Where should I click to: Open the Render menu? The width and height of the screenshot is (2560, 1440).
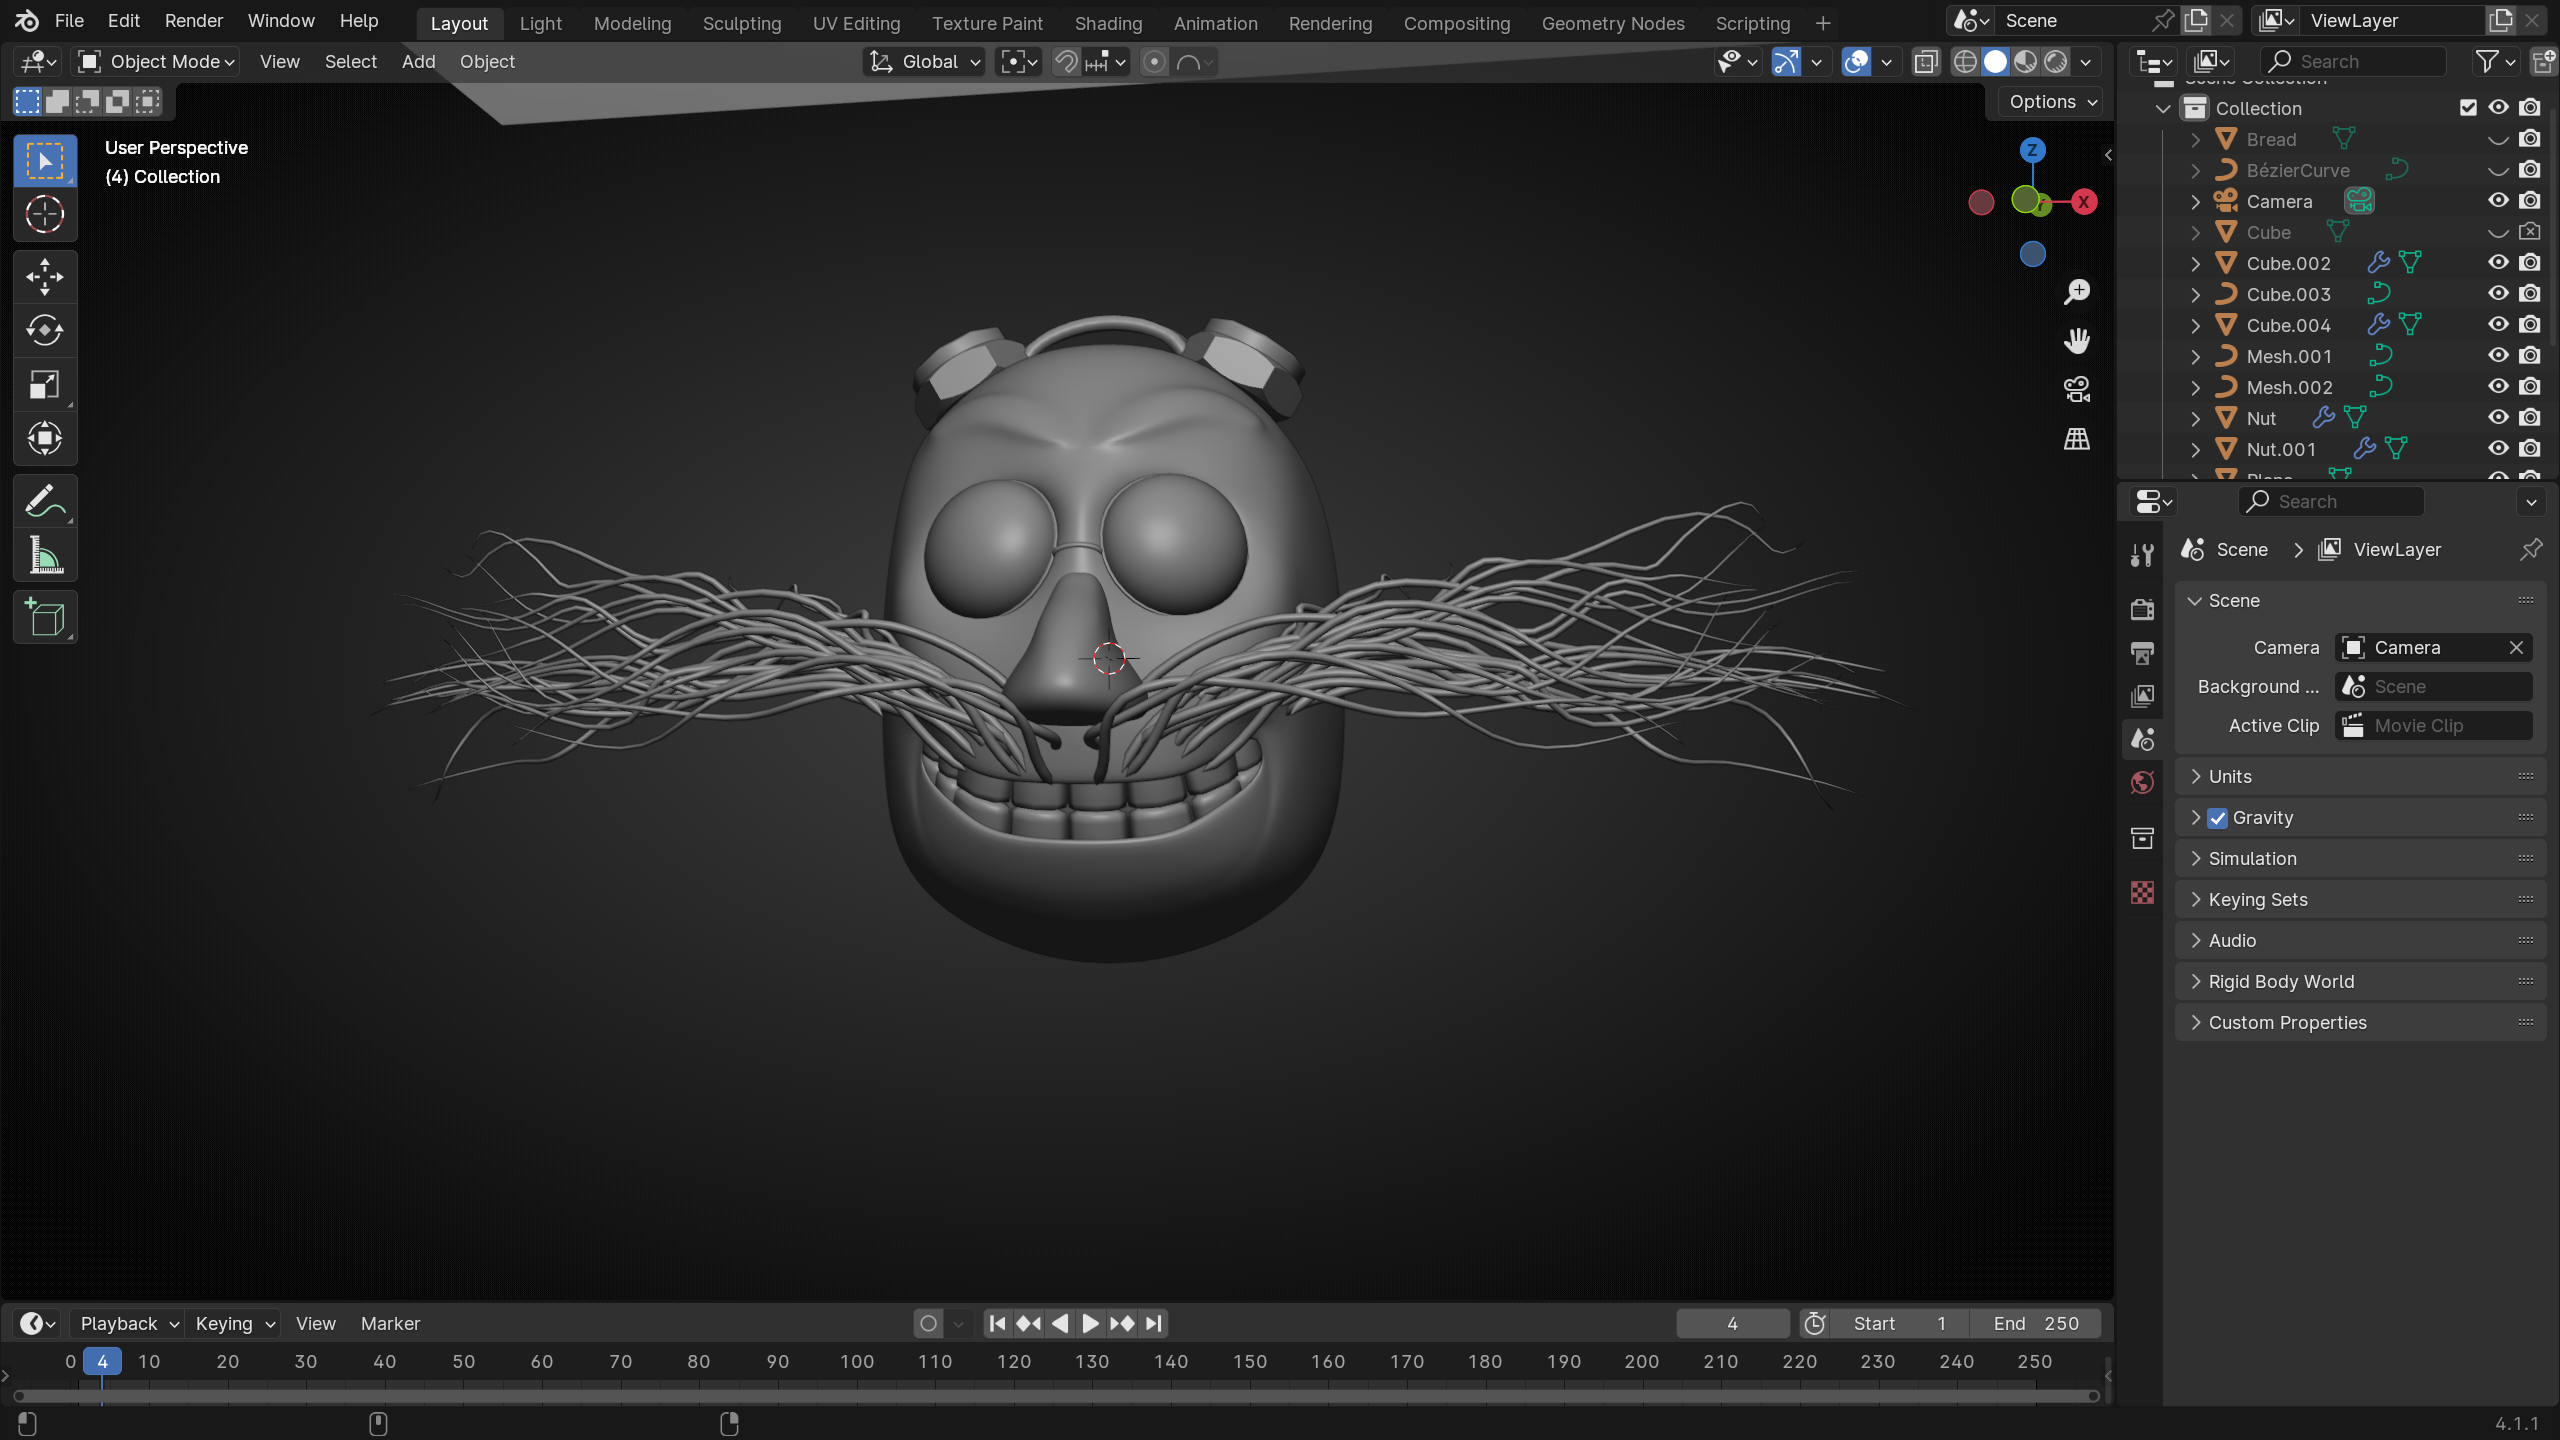click(194, 21)
